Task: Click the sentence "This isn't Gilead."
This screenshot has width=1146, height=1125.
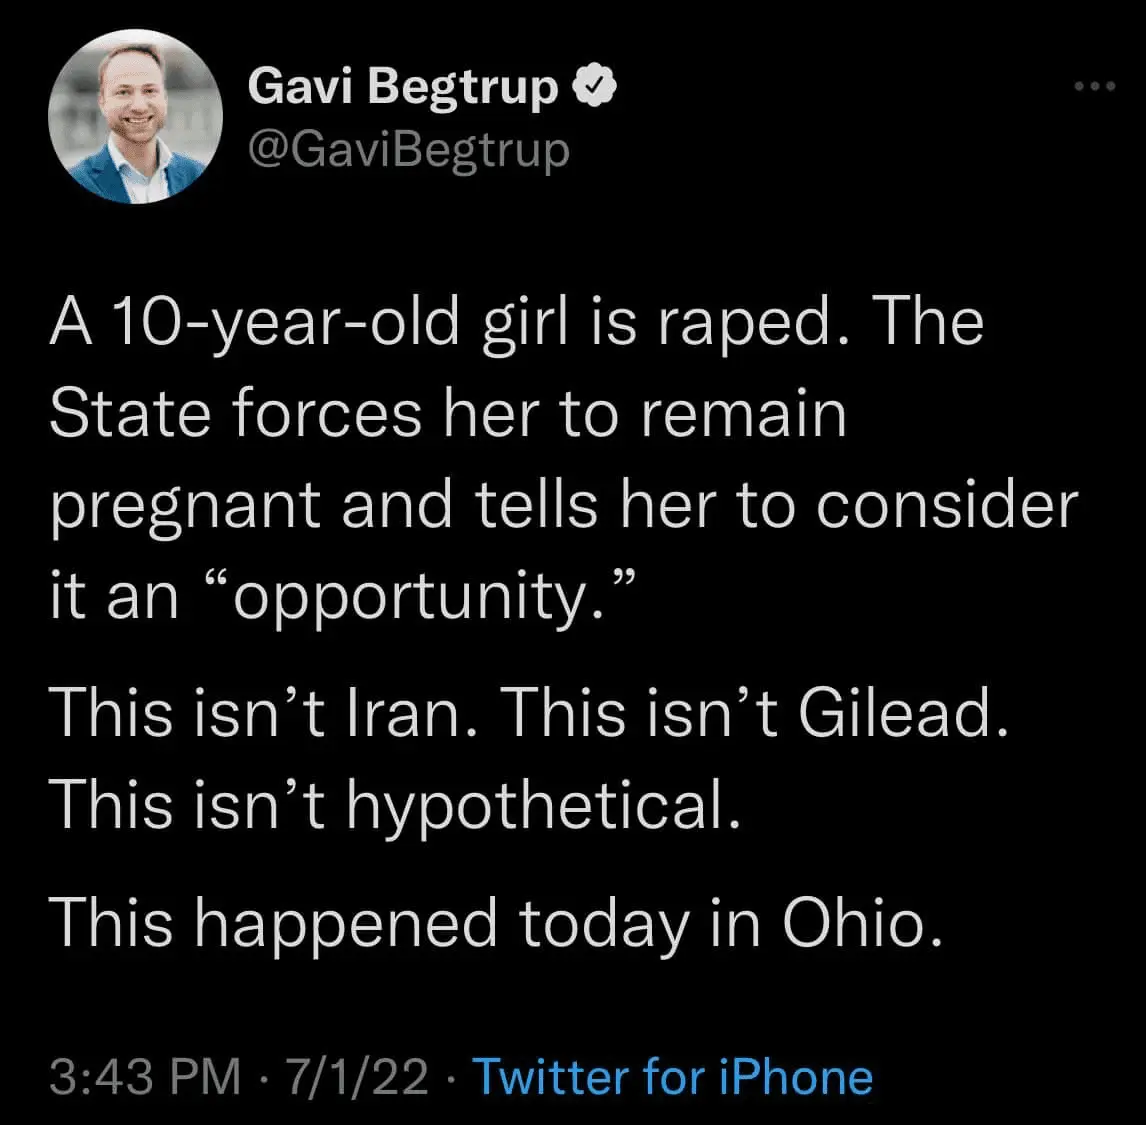Action: (753, 712)
